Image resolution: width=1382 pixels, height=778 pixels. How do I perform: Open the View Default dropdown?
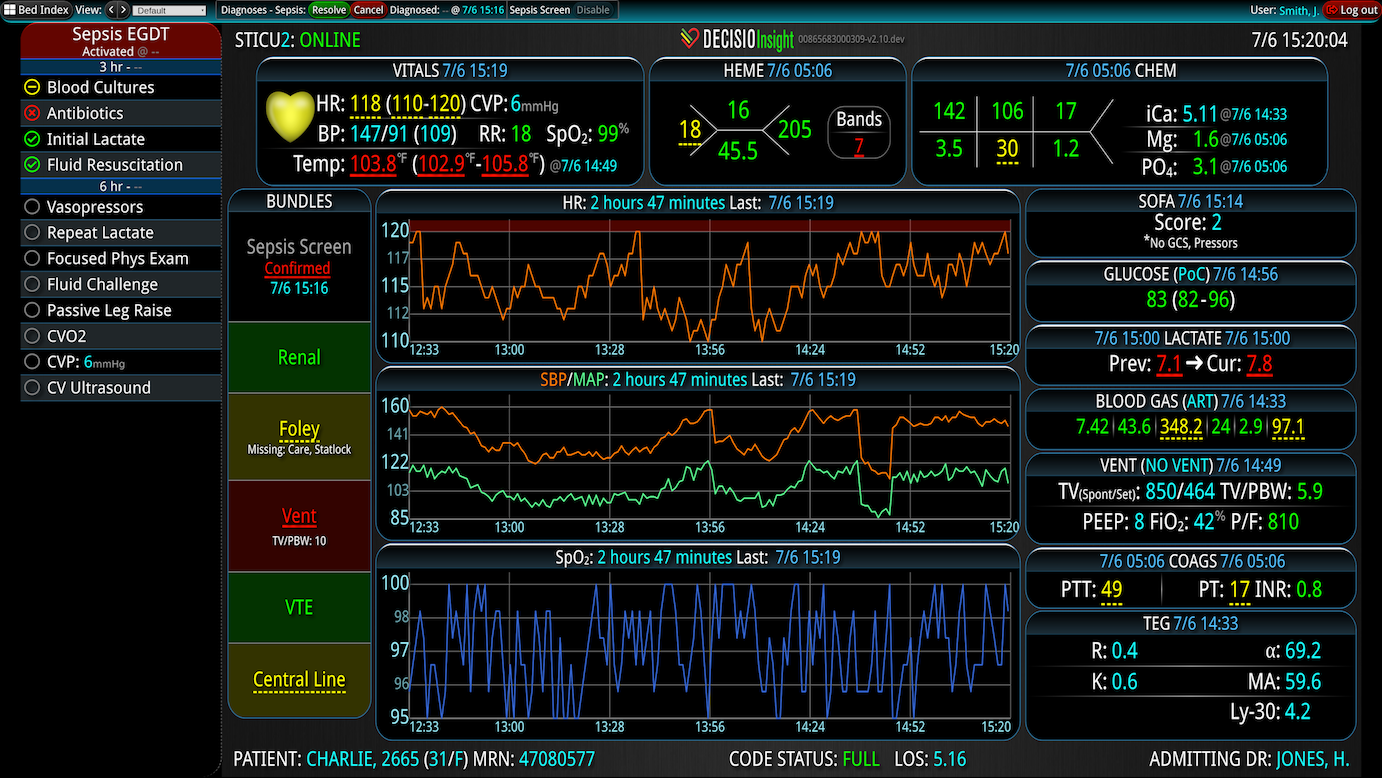pyautogui.click(x=170, y=10)
